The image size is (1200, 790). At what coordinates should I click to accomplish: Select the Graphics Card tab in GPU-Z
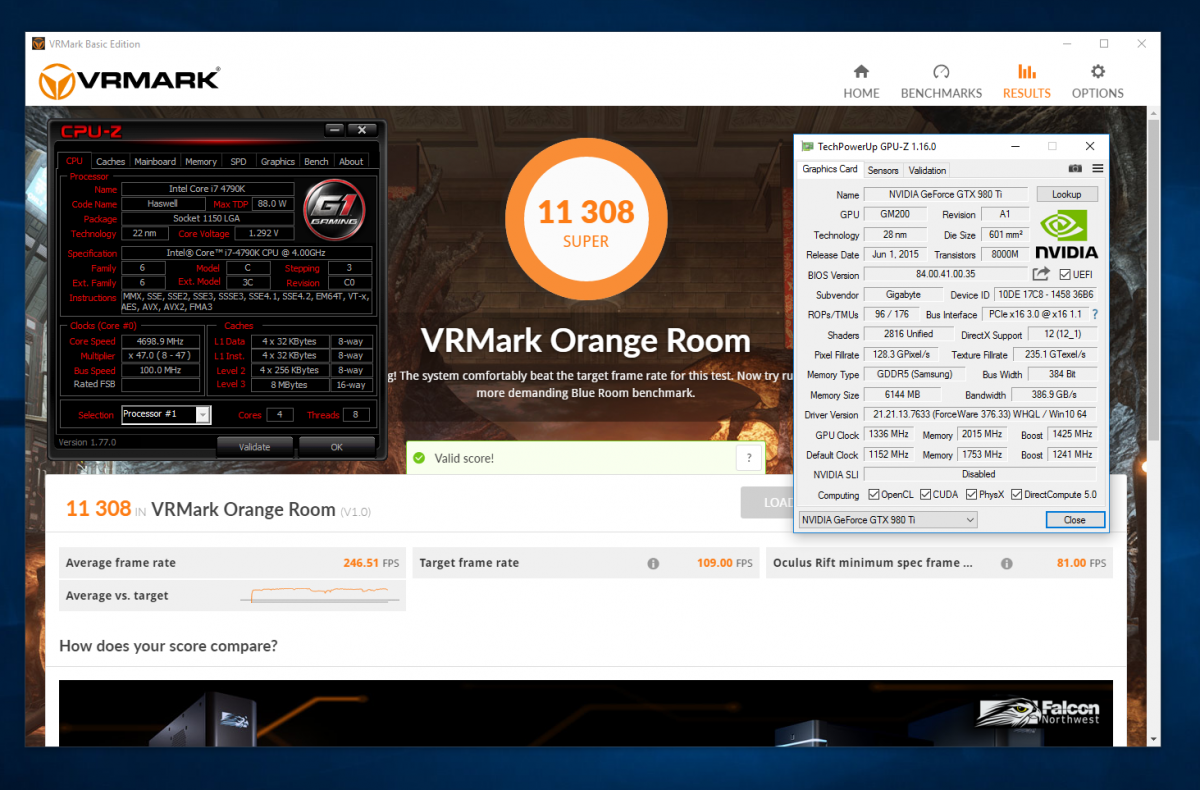coord(830,169)
